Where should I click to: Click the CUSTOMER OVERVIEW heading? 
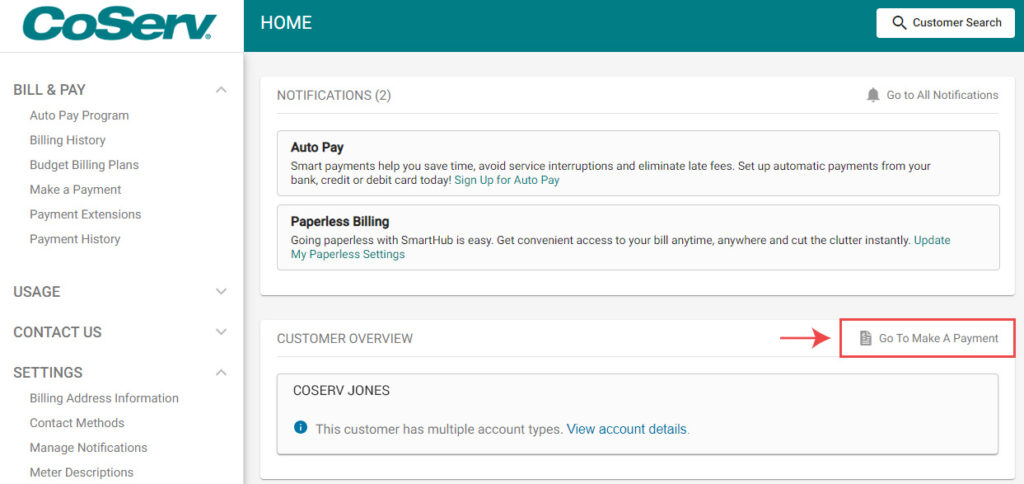345,338
